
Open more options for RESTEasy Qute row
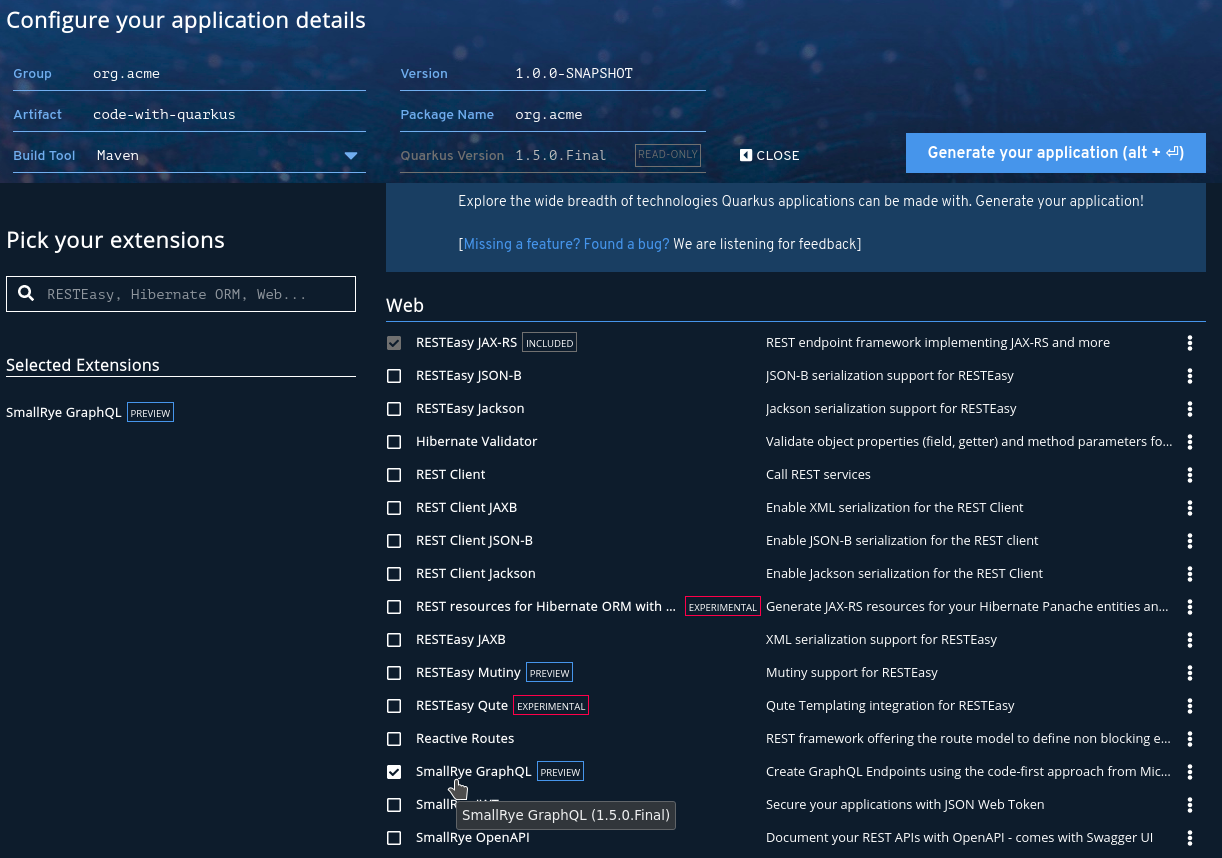click(1189, 706)
